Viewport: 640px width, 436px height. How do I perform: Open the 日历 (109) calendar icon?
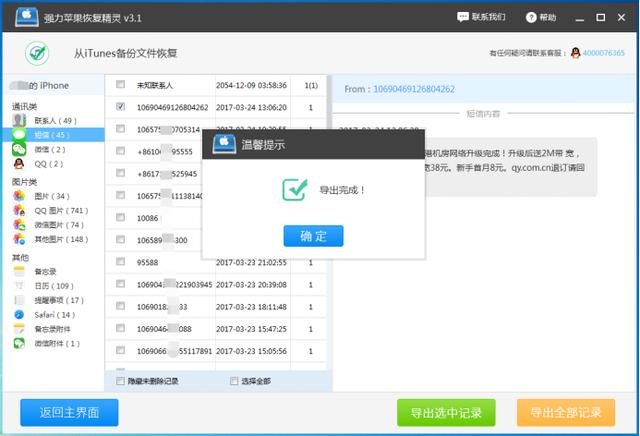[19, 286]
